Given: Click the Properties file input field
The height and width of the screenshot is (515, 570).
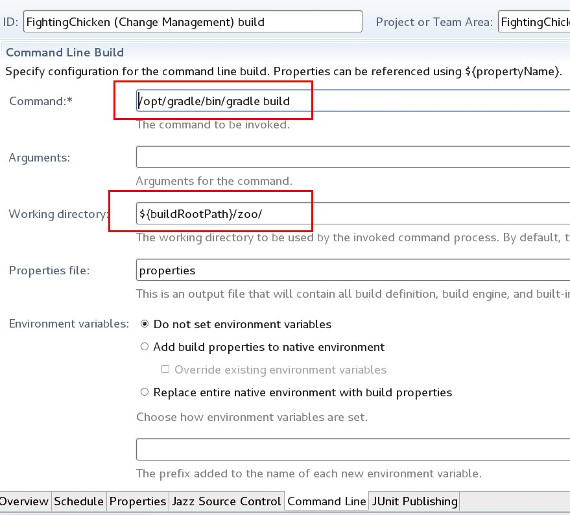Looking at the screenshot, I should tap(353, 270).
